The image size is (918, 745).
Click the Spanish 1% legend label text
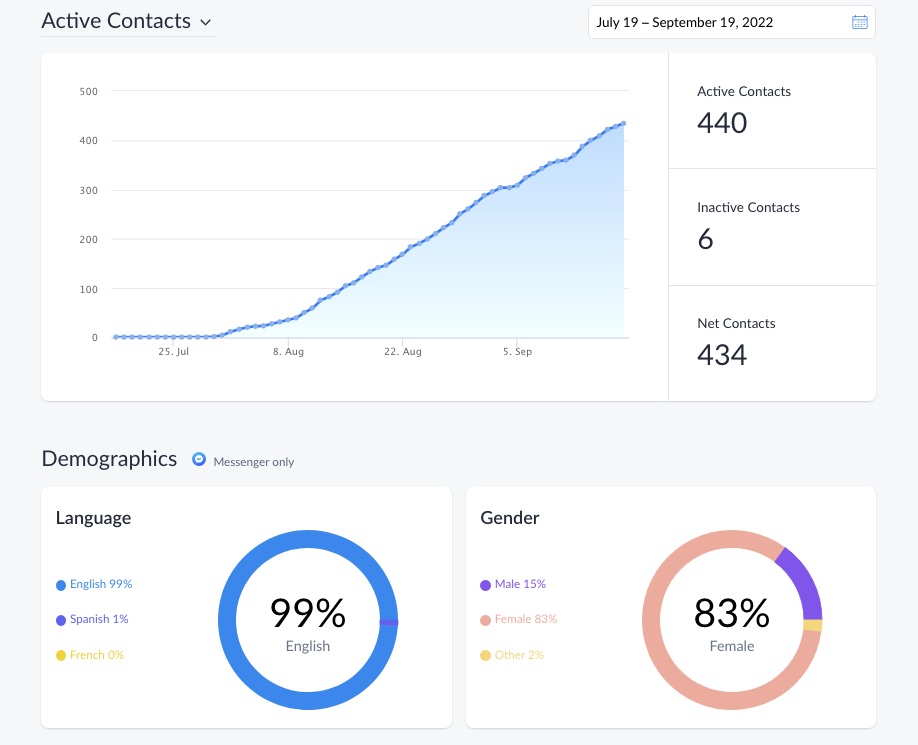pos(98,619)
